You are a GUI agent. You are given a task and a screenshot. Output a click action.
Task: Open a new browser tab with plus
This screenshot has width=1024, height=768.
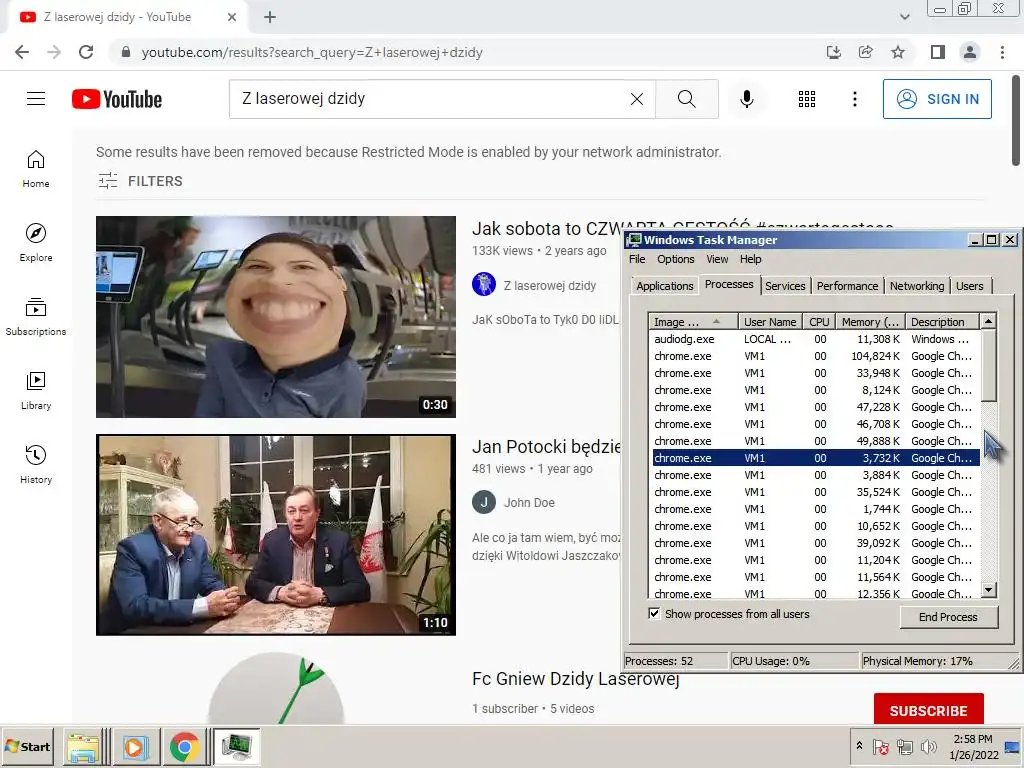[x=270, y=17]
